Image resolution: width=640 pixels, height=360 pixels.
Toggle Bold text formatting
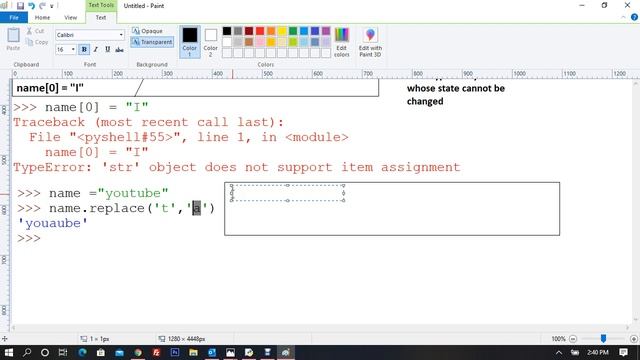click(84, 49)
